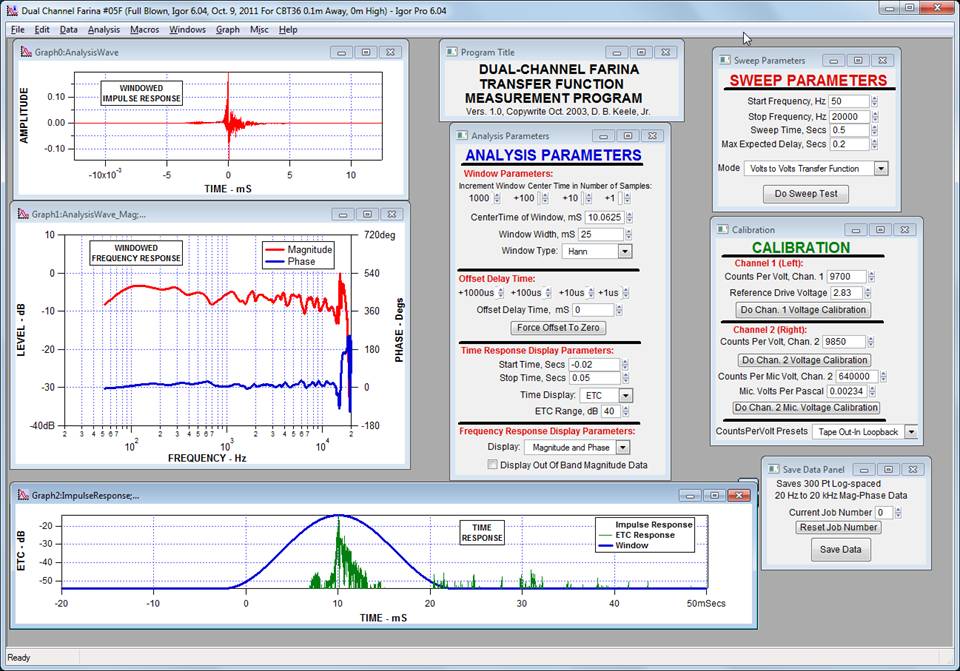The image size is (960, 671).
Task: Click the Stop Time Secs field
Action: pyautogui.click(x=594, y=378)
